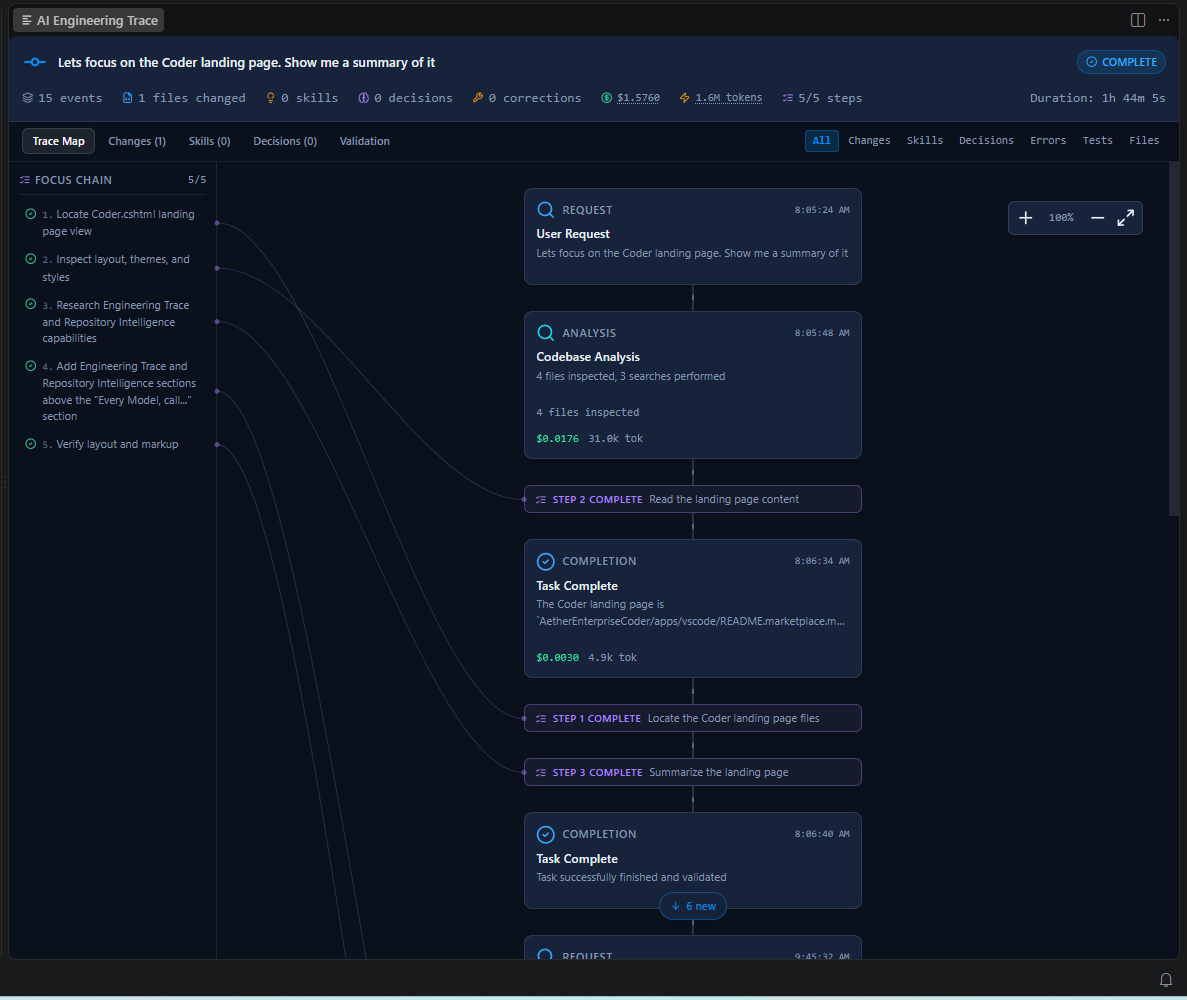Image resolution: width=1187 pixels, height=1000 pixels.
Task: Select the Skills filter
Action: coord(924,140)
